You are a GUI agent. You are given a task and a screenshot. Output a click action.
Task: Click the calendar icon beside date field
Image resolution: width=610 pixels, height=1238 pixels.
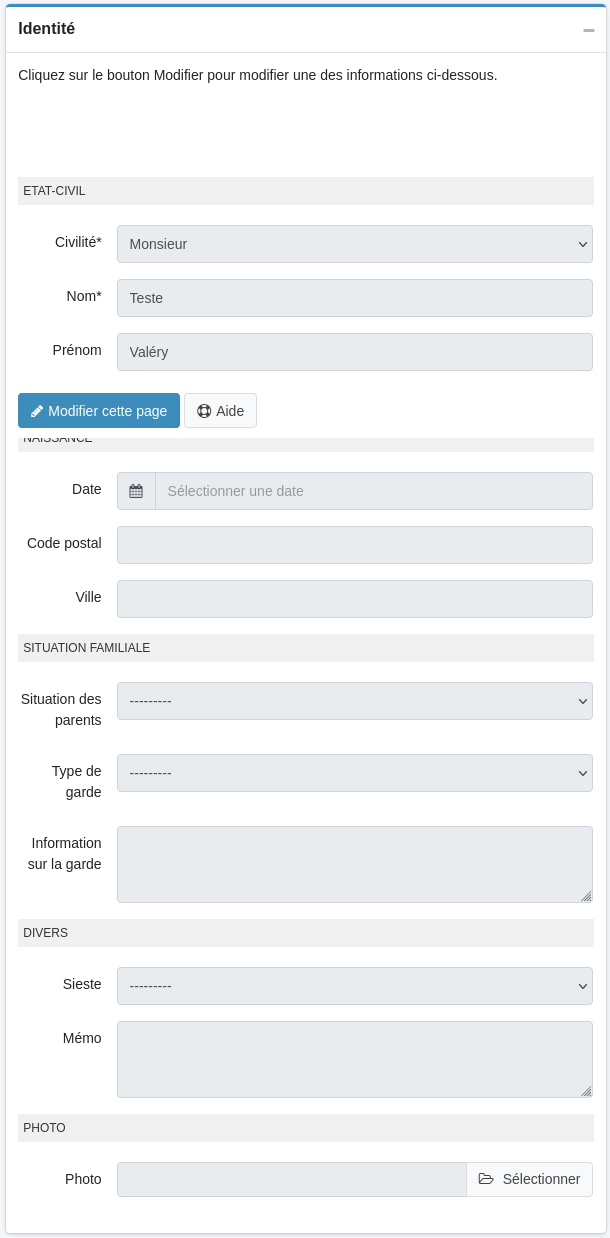click(136, 491)
